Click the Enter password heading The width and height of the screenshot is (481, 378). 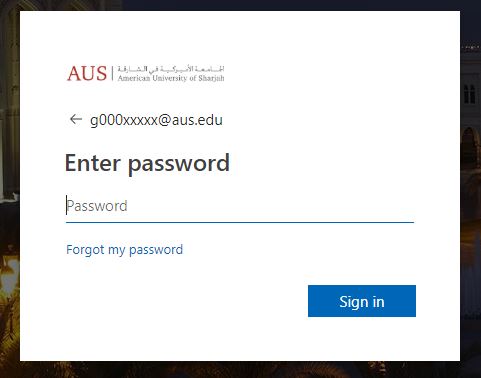147,163
